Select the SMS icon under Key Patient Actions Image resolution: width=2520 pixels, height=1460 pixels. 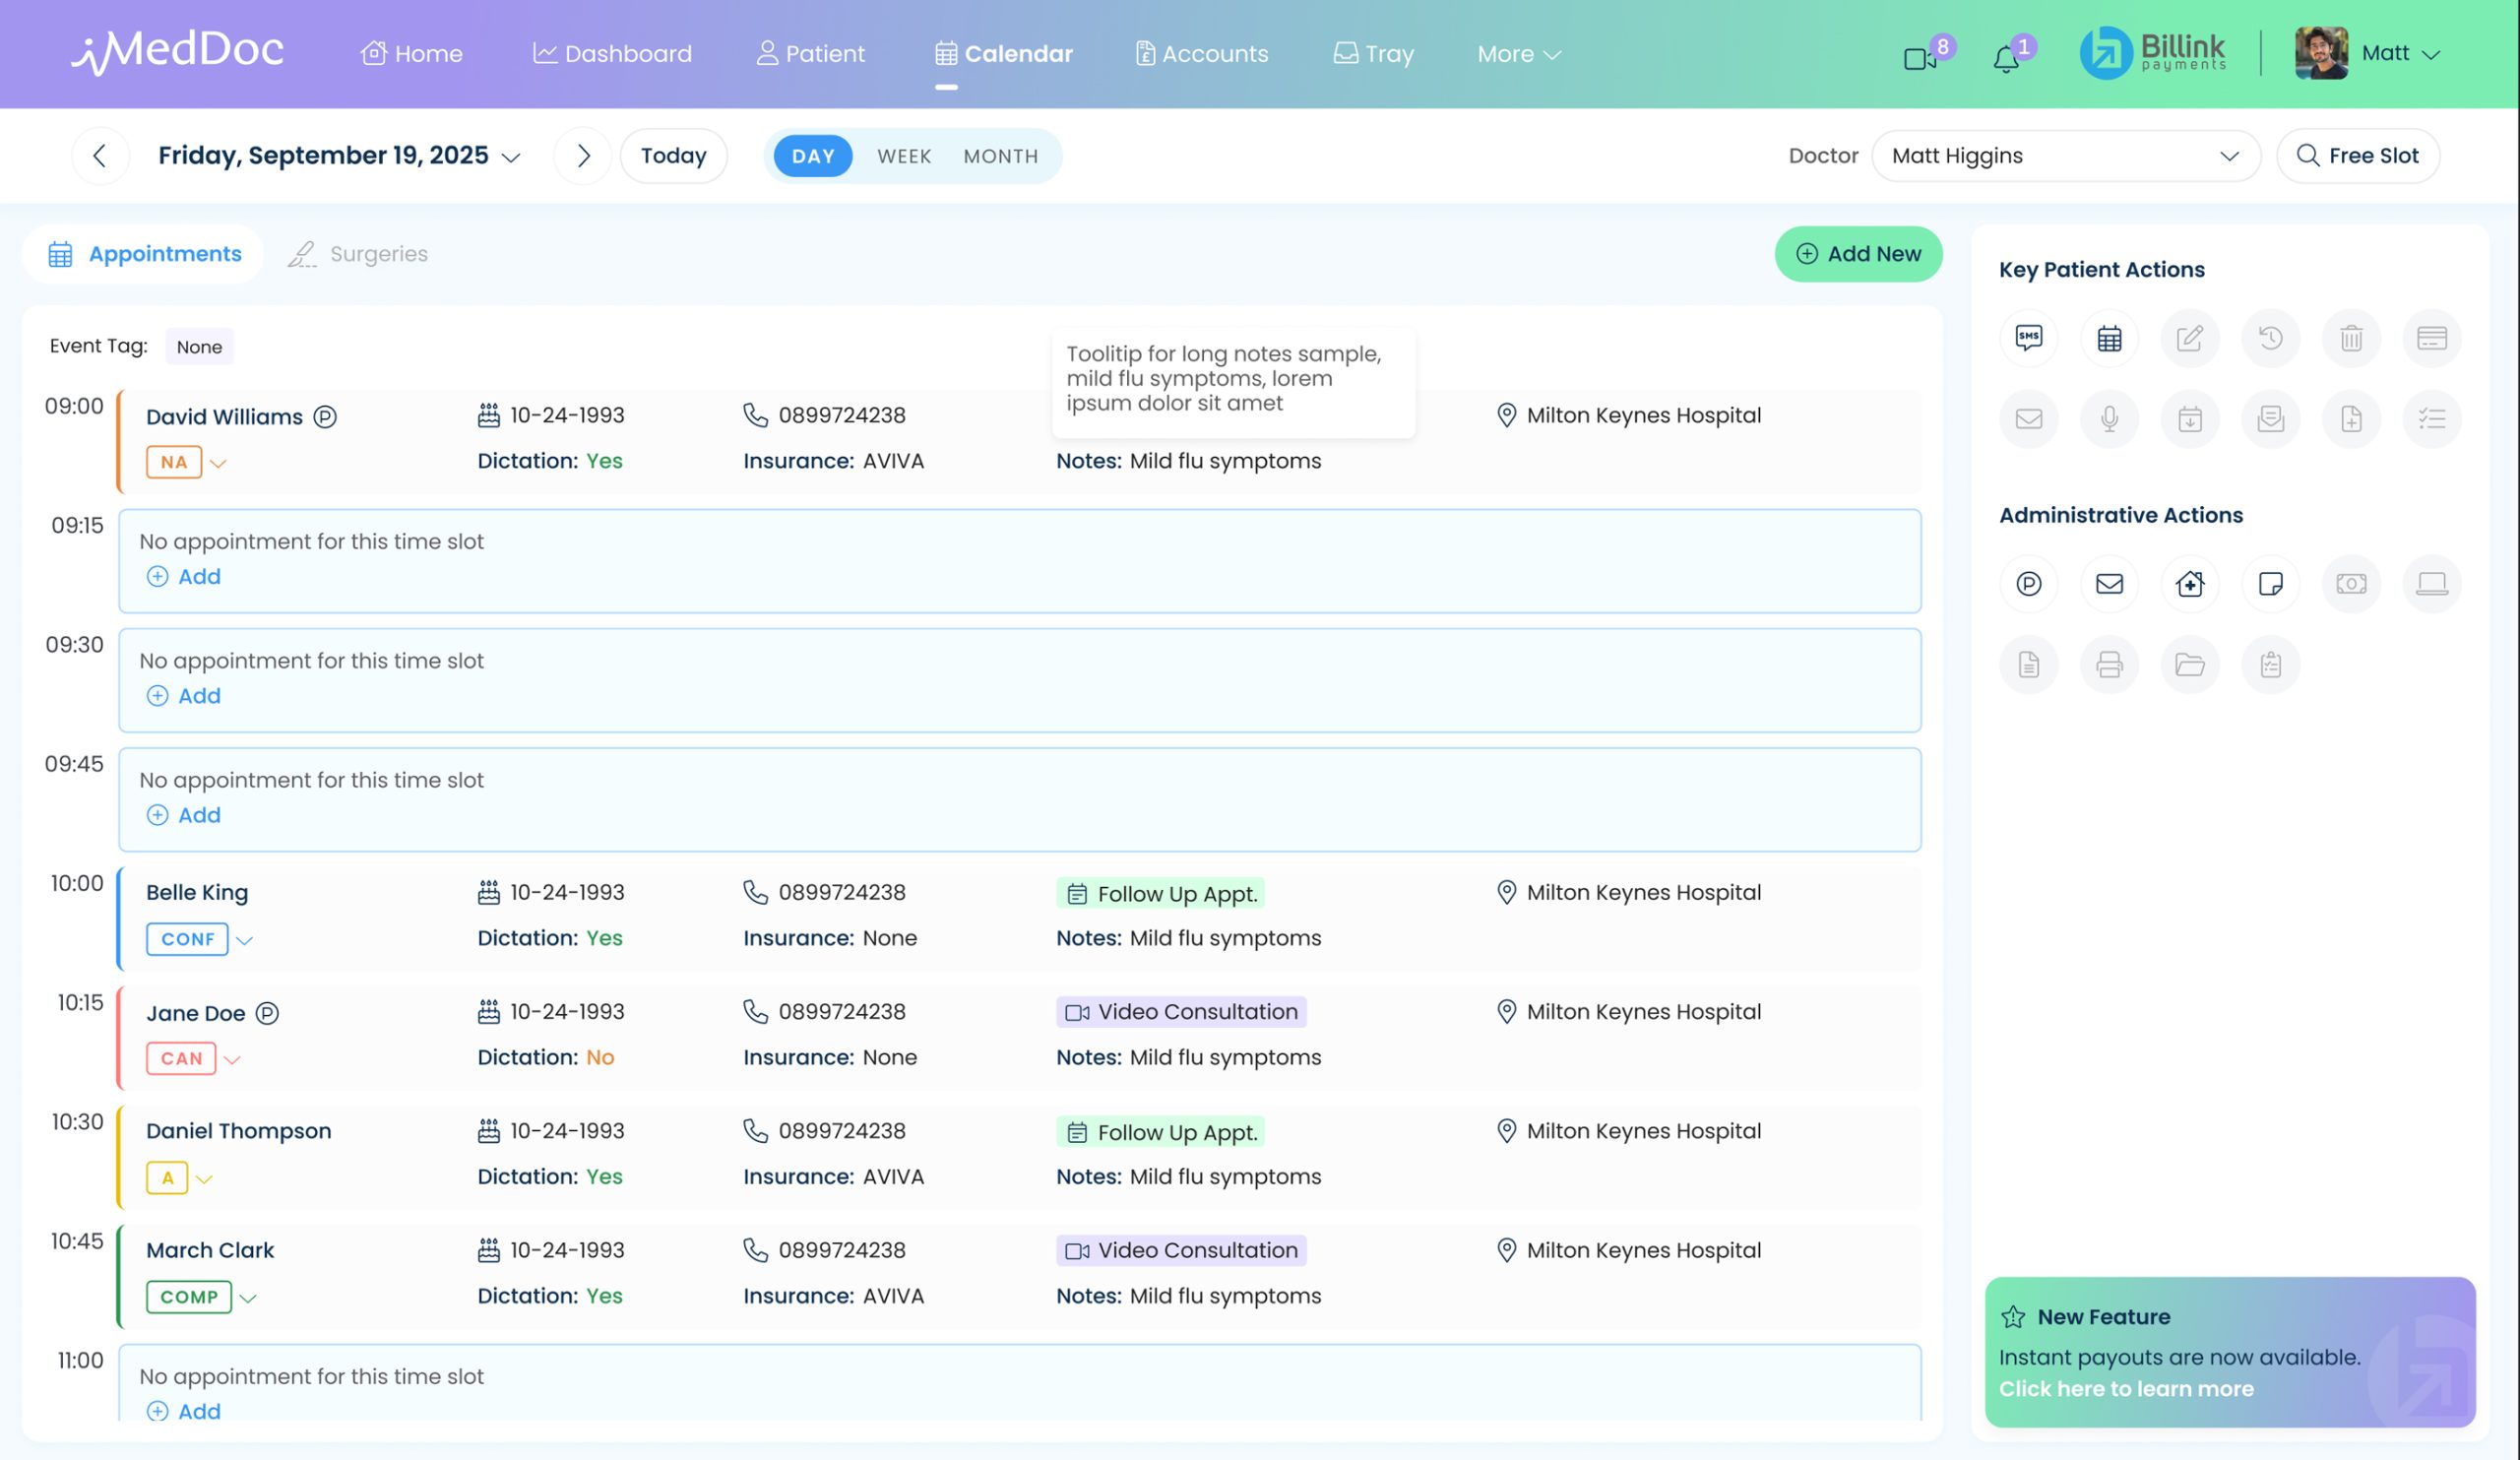(2029, 338)
